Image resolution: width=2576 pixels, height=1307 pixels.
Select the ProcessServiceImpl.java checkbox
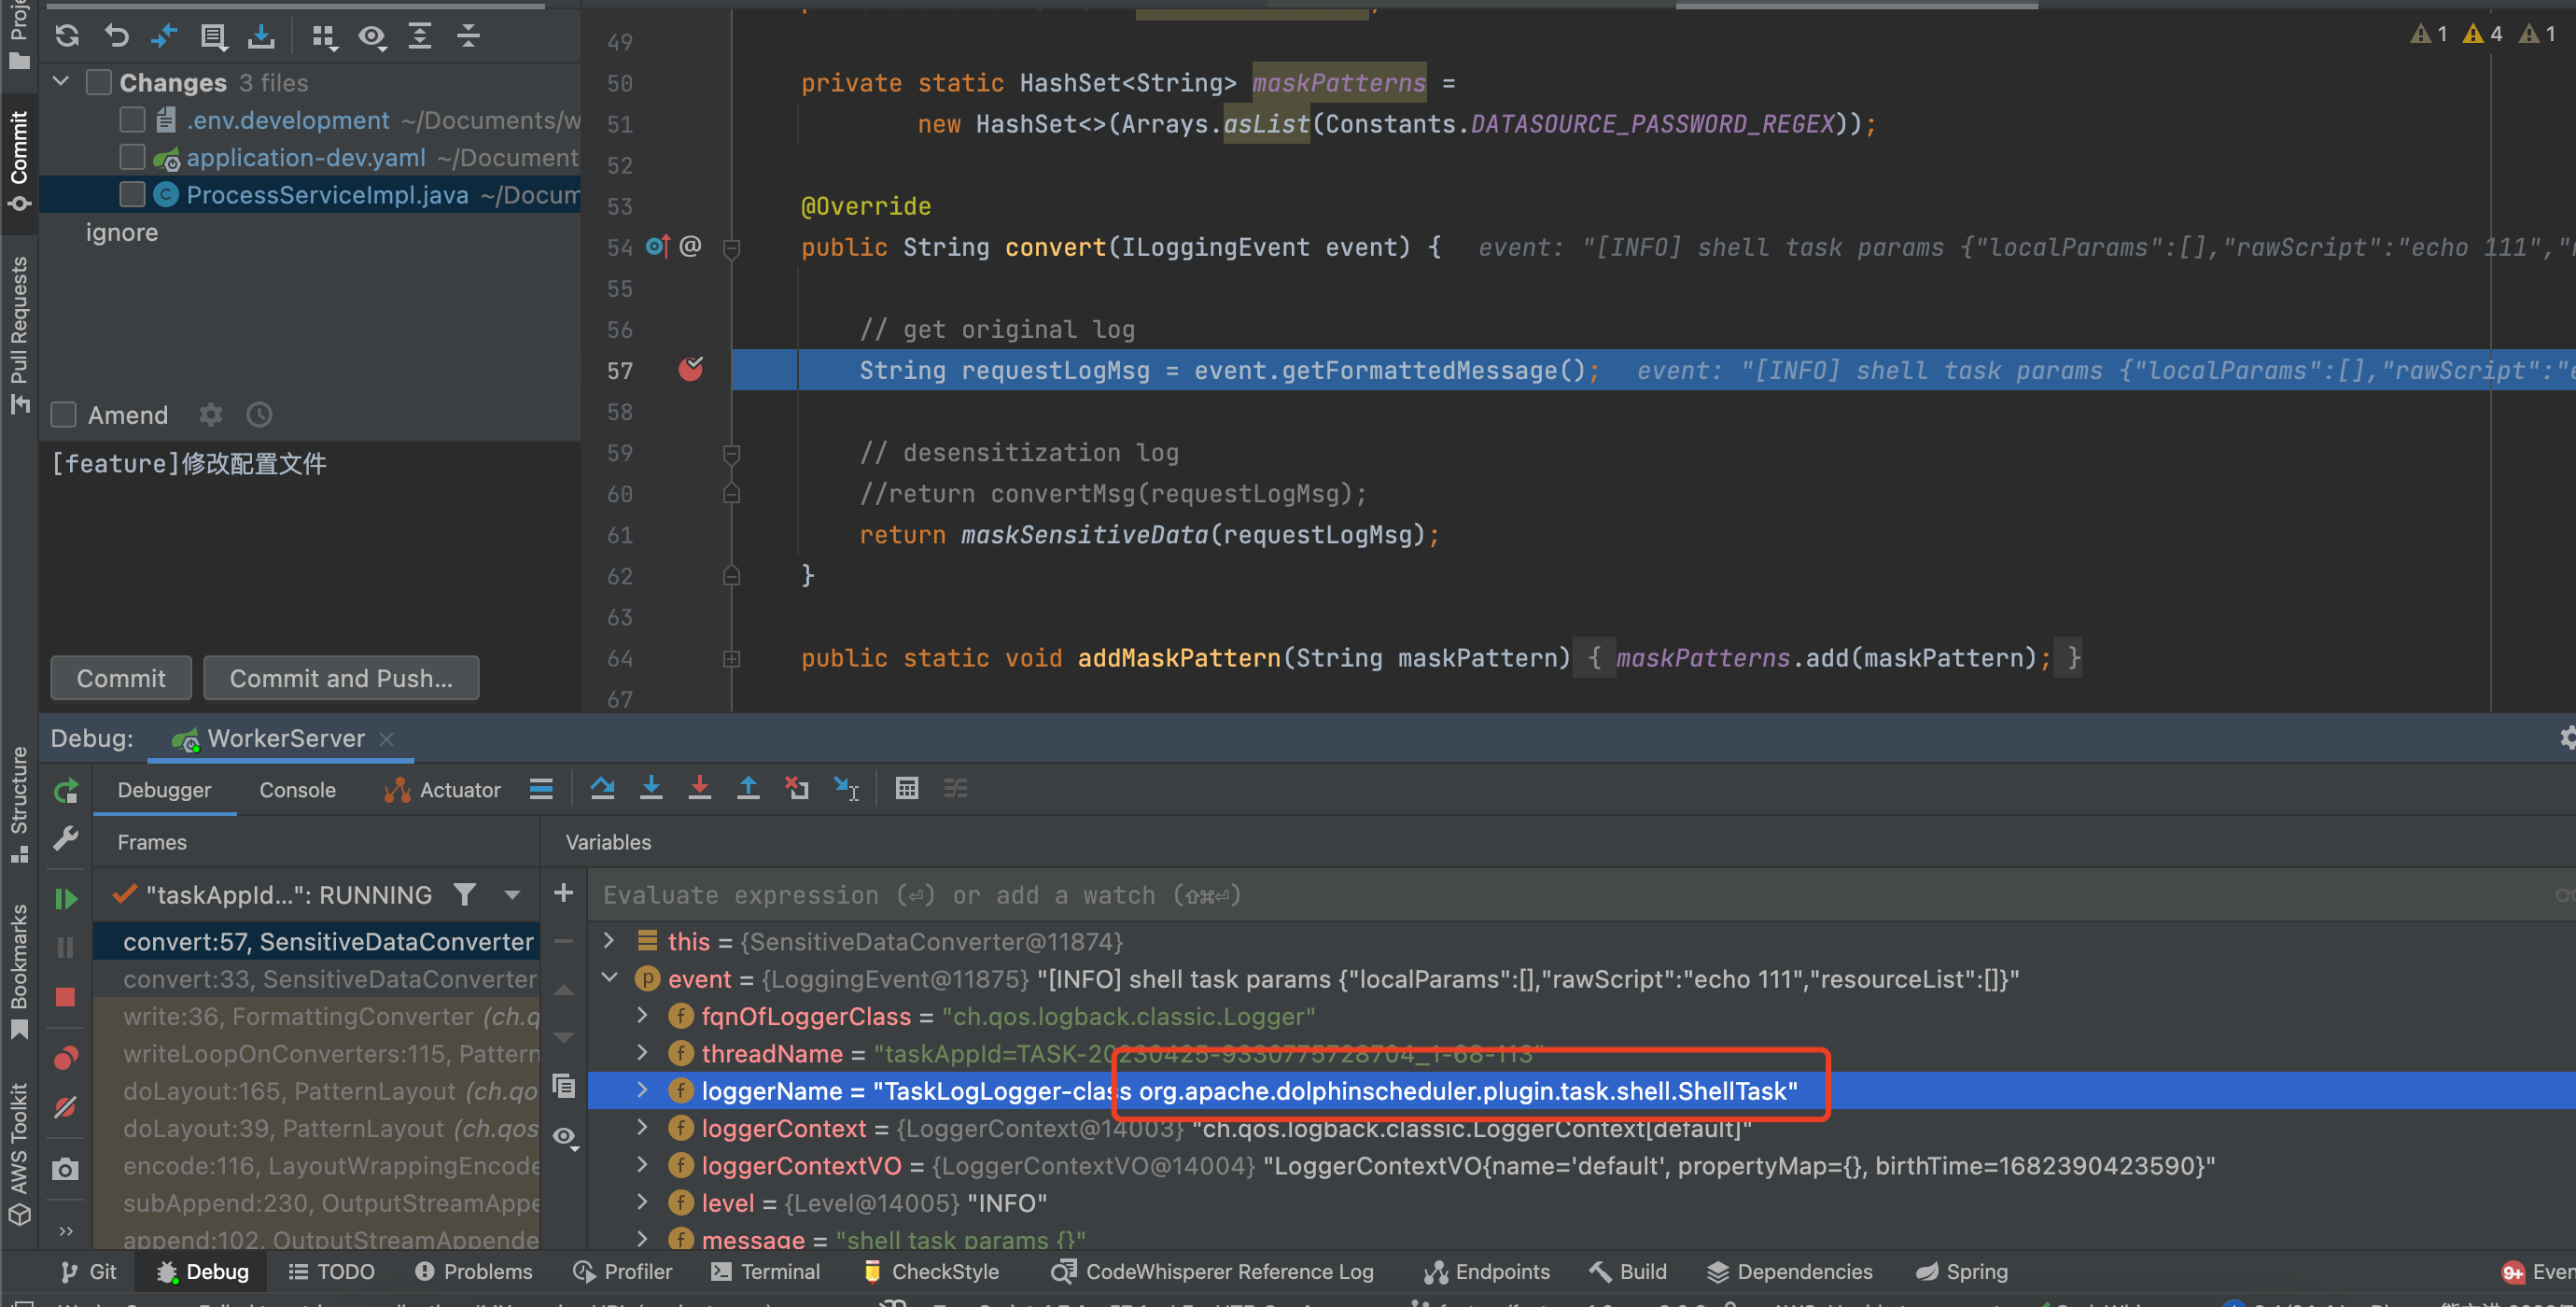132,194
